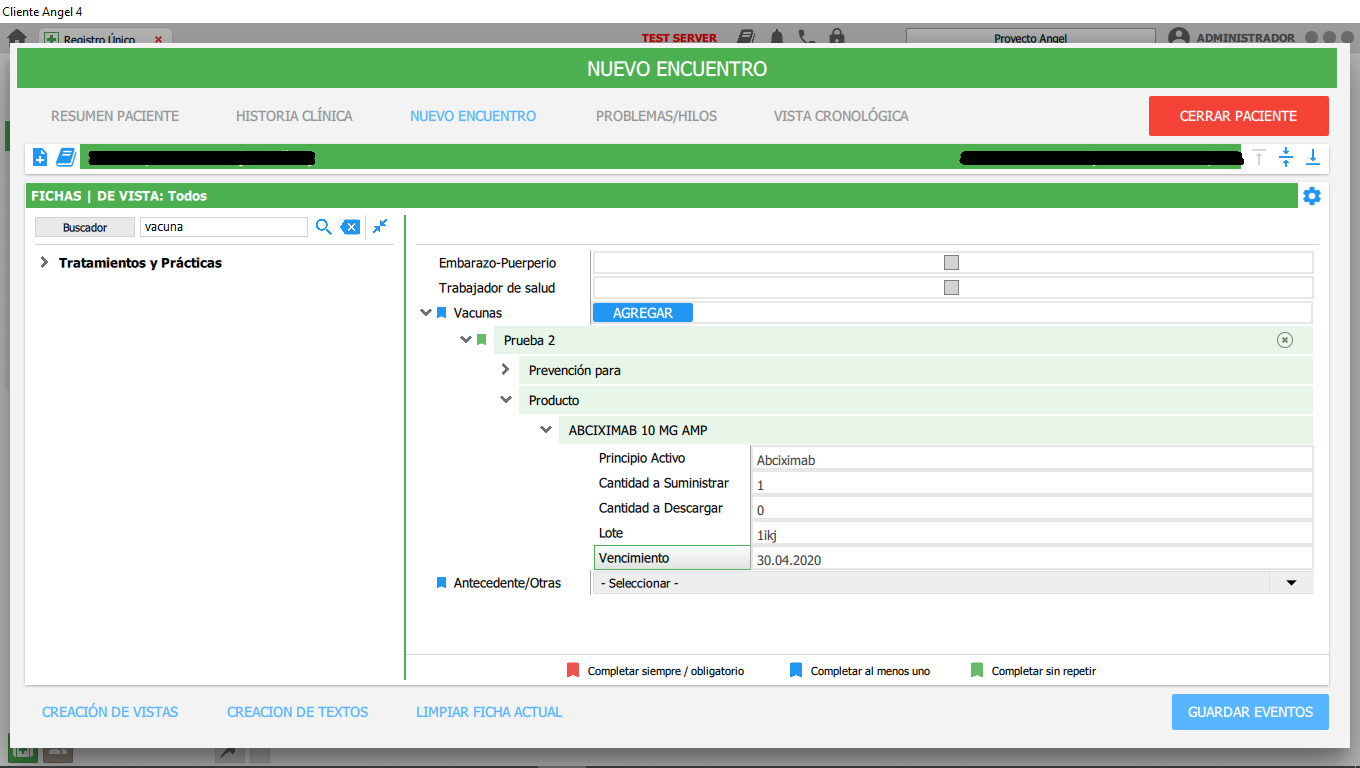
Task: Check the Embarazo-Puerperio checkbox
Action: [952, 263]
